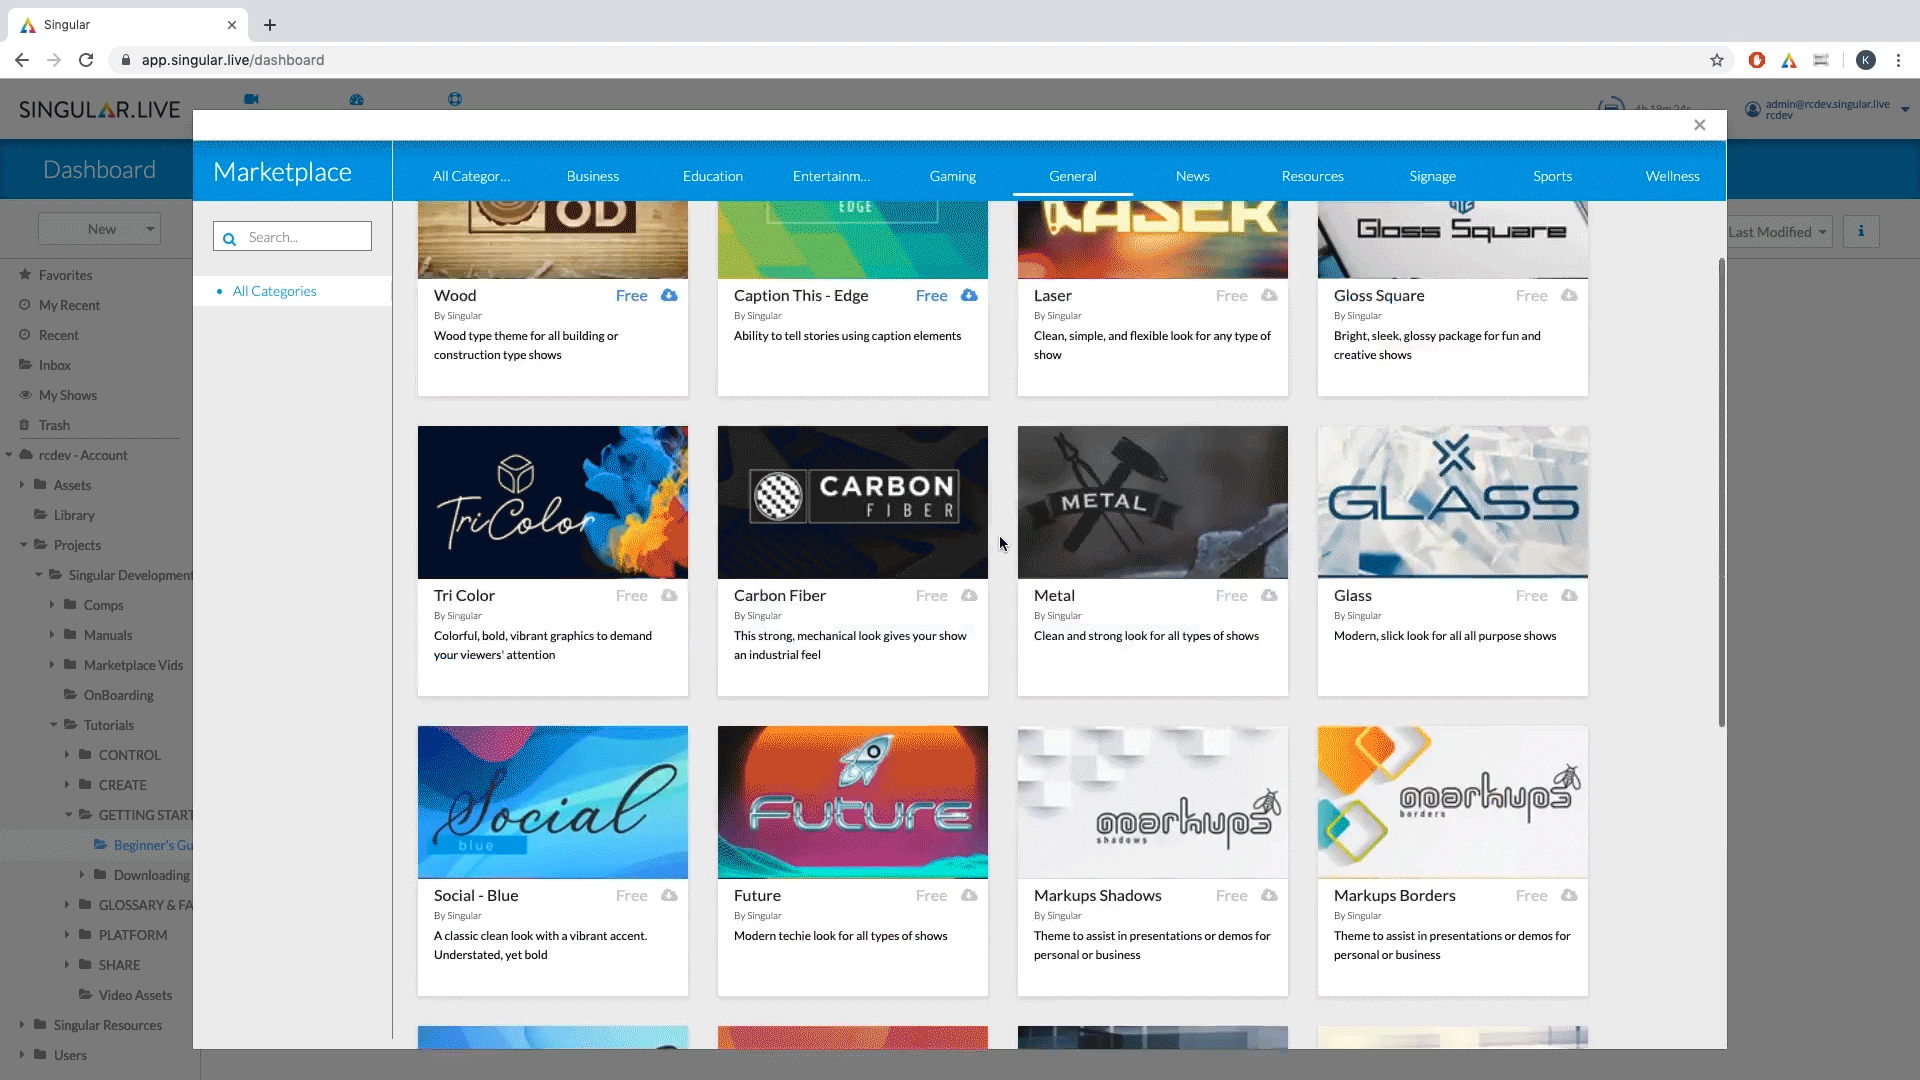The height and width of the screenshot is (1080, 1920).
Task: Expand the Comps folder
Action: tap(52, 605)
